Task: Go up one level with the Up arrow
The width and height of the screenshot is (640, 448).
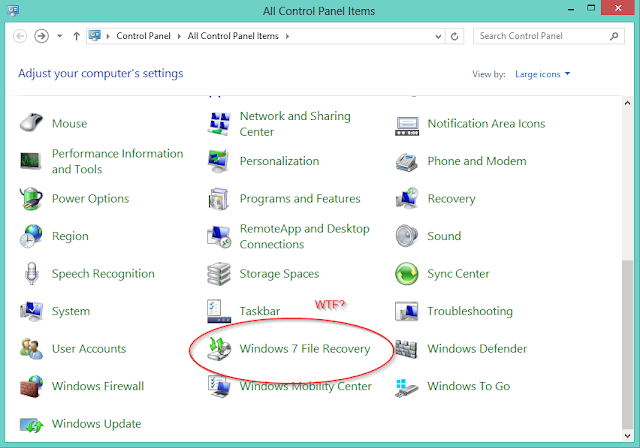Action: click(x=76, y=36)
